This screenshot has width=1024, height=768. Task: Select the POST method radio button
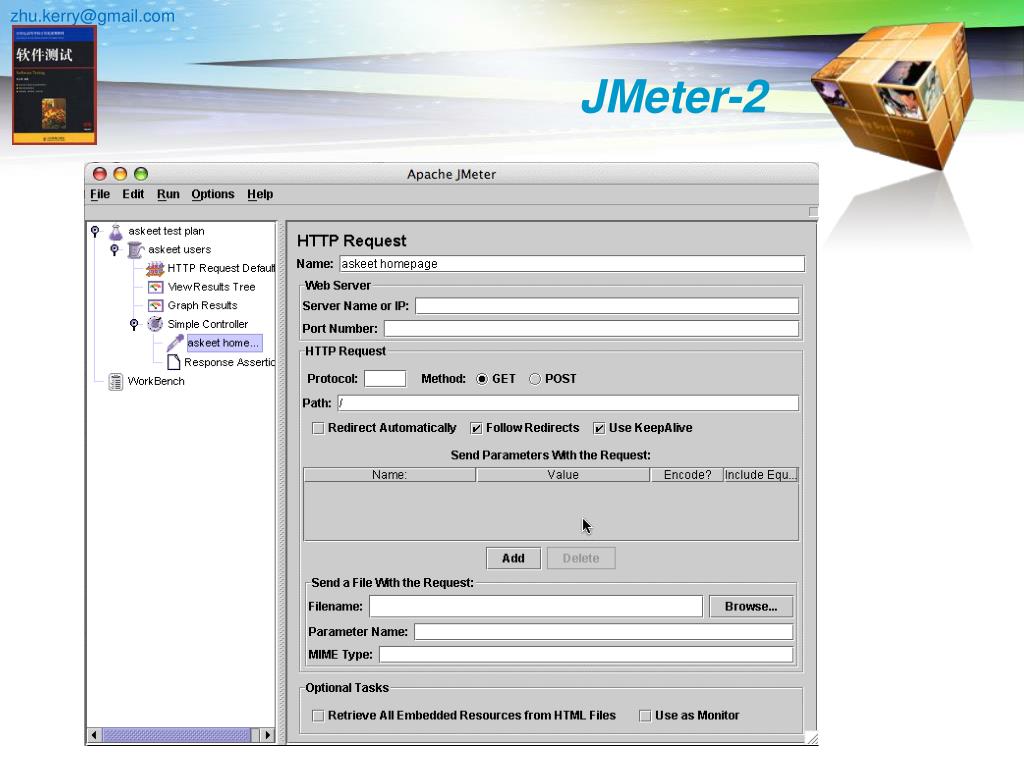535,379
